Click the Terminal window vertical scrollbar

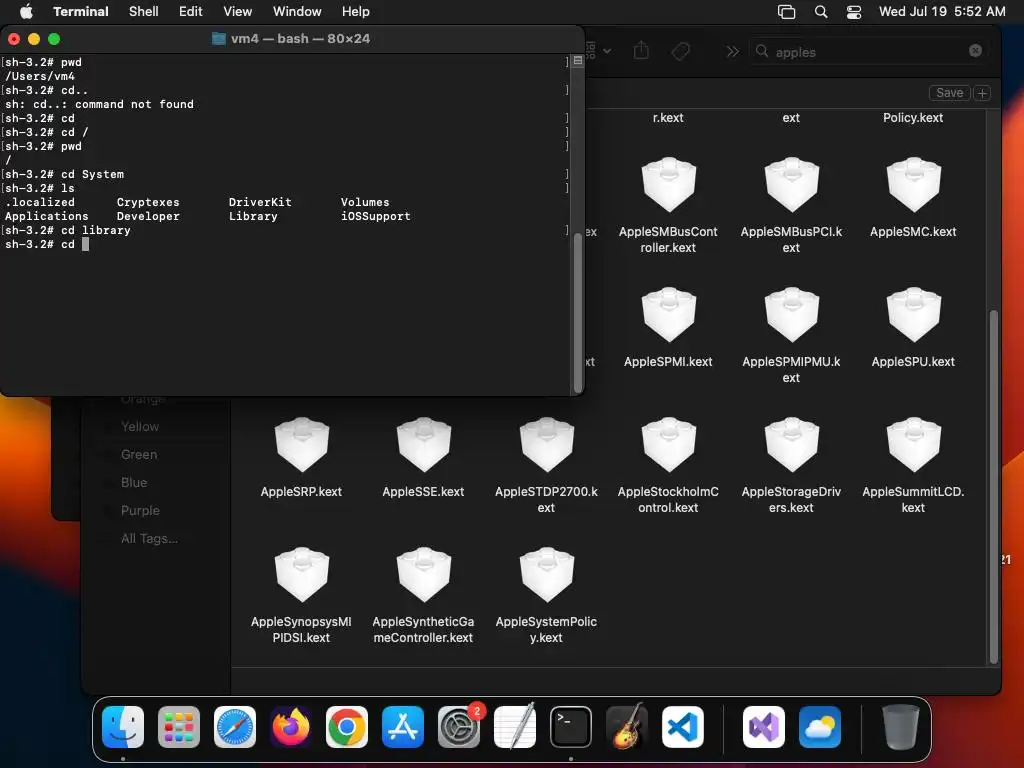(x=577, y=312)
